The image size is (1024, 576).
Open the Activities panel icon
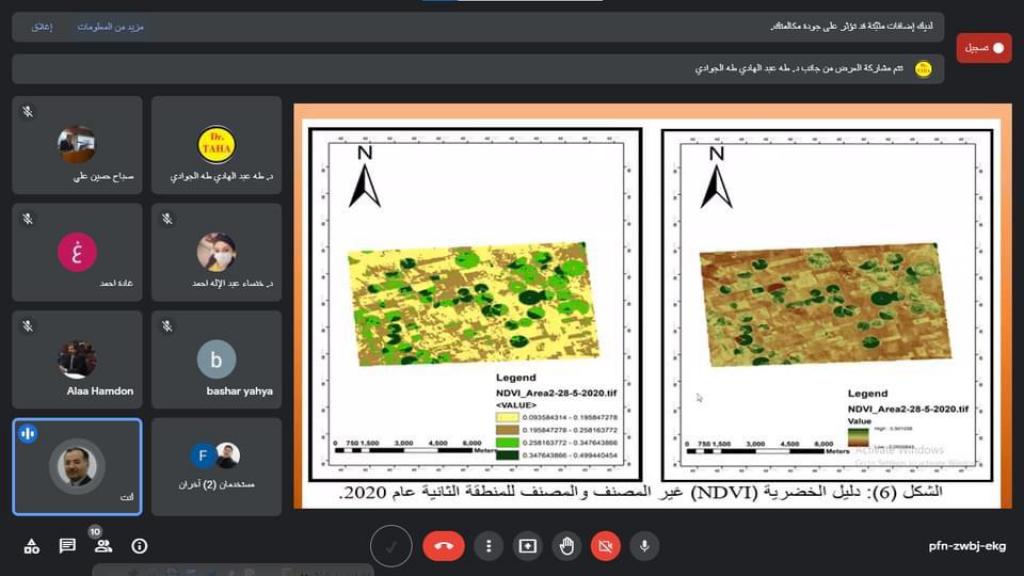(32, 546)
